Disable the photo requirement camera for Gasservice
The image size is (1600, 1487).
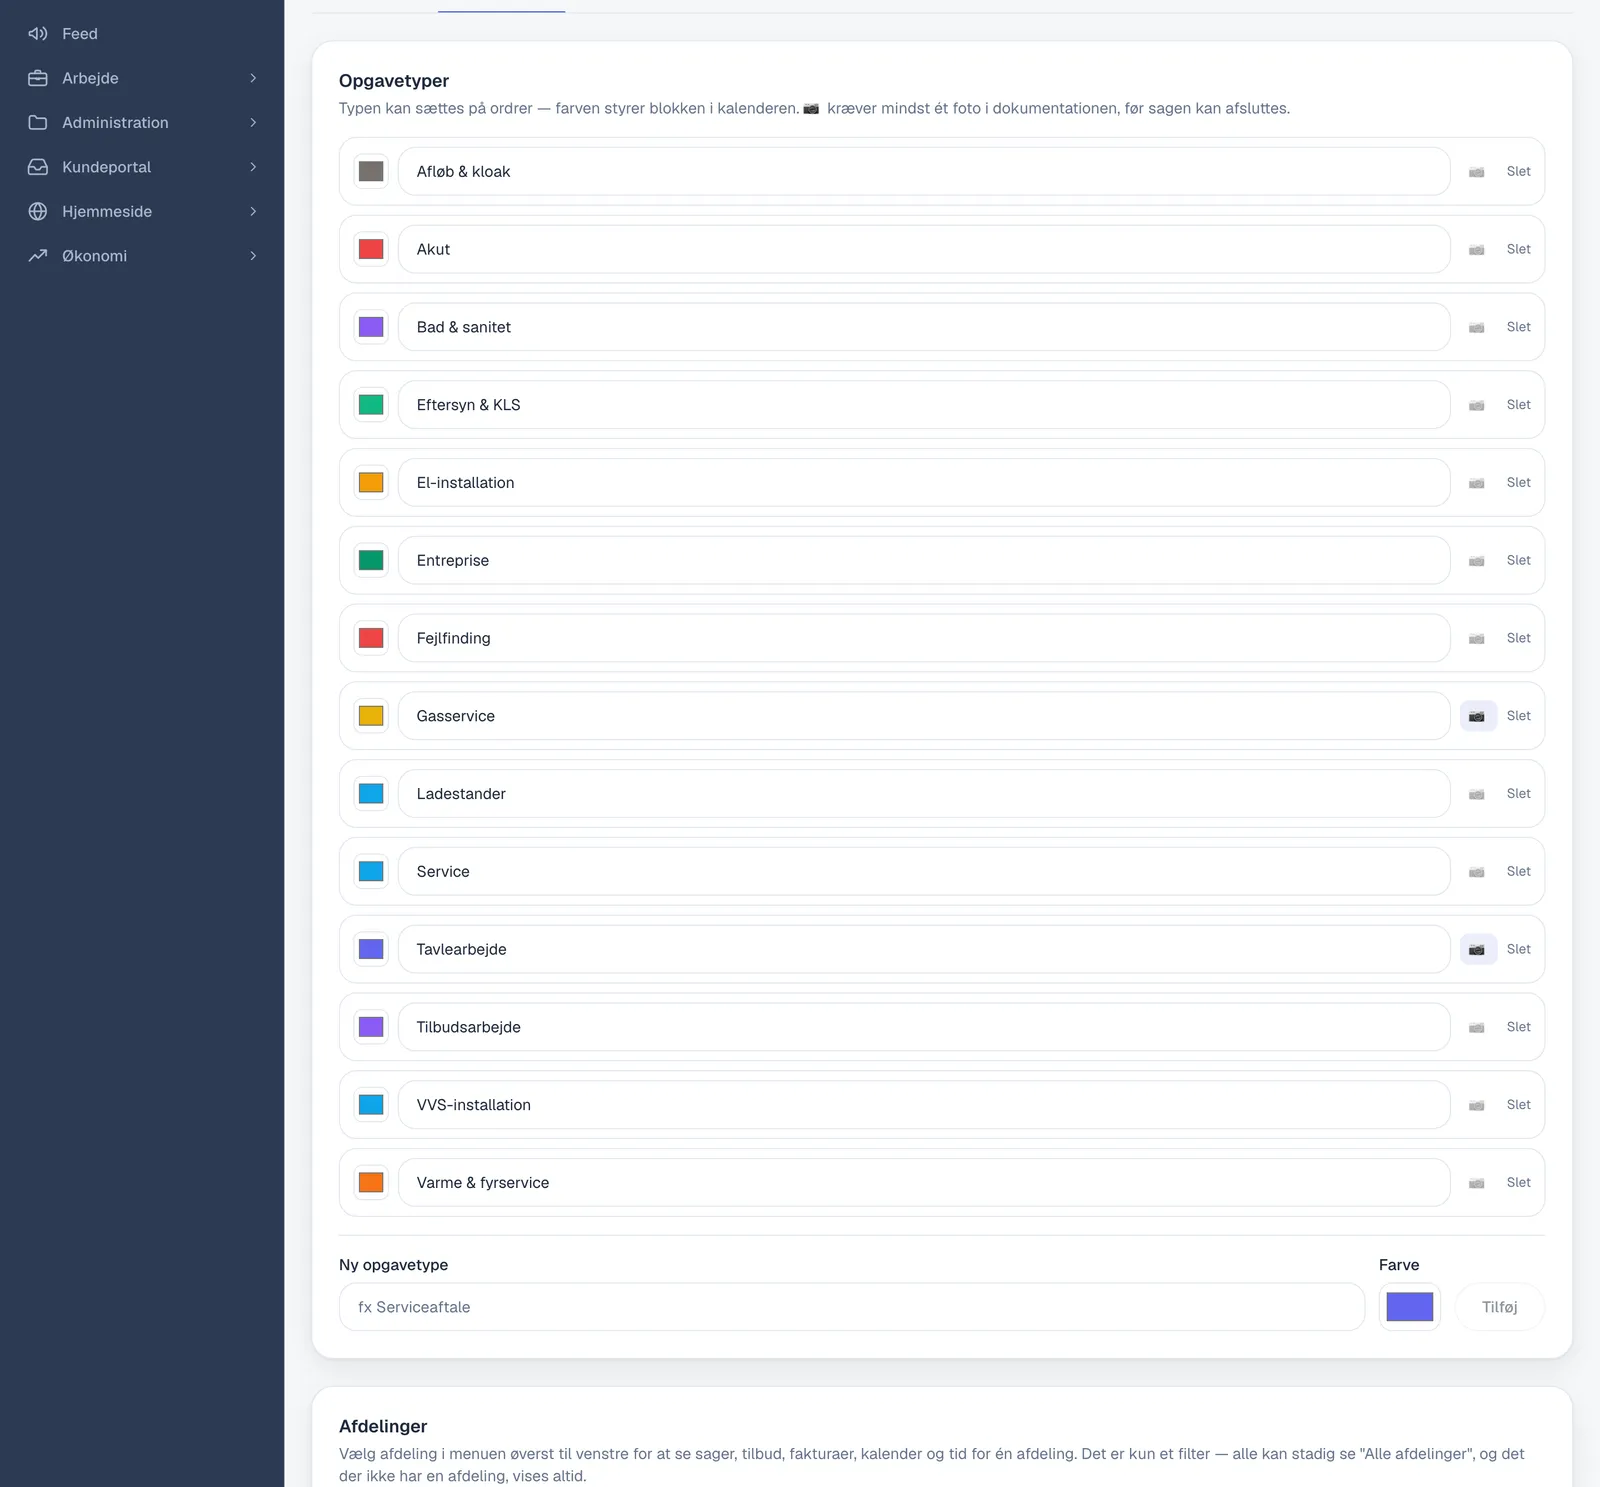pyautogui.click(x=1477, y=716)
